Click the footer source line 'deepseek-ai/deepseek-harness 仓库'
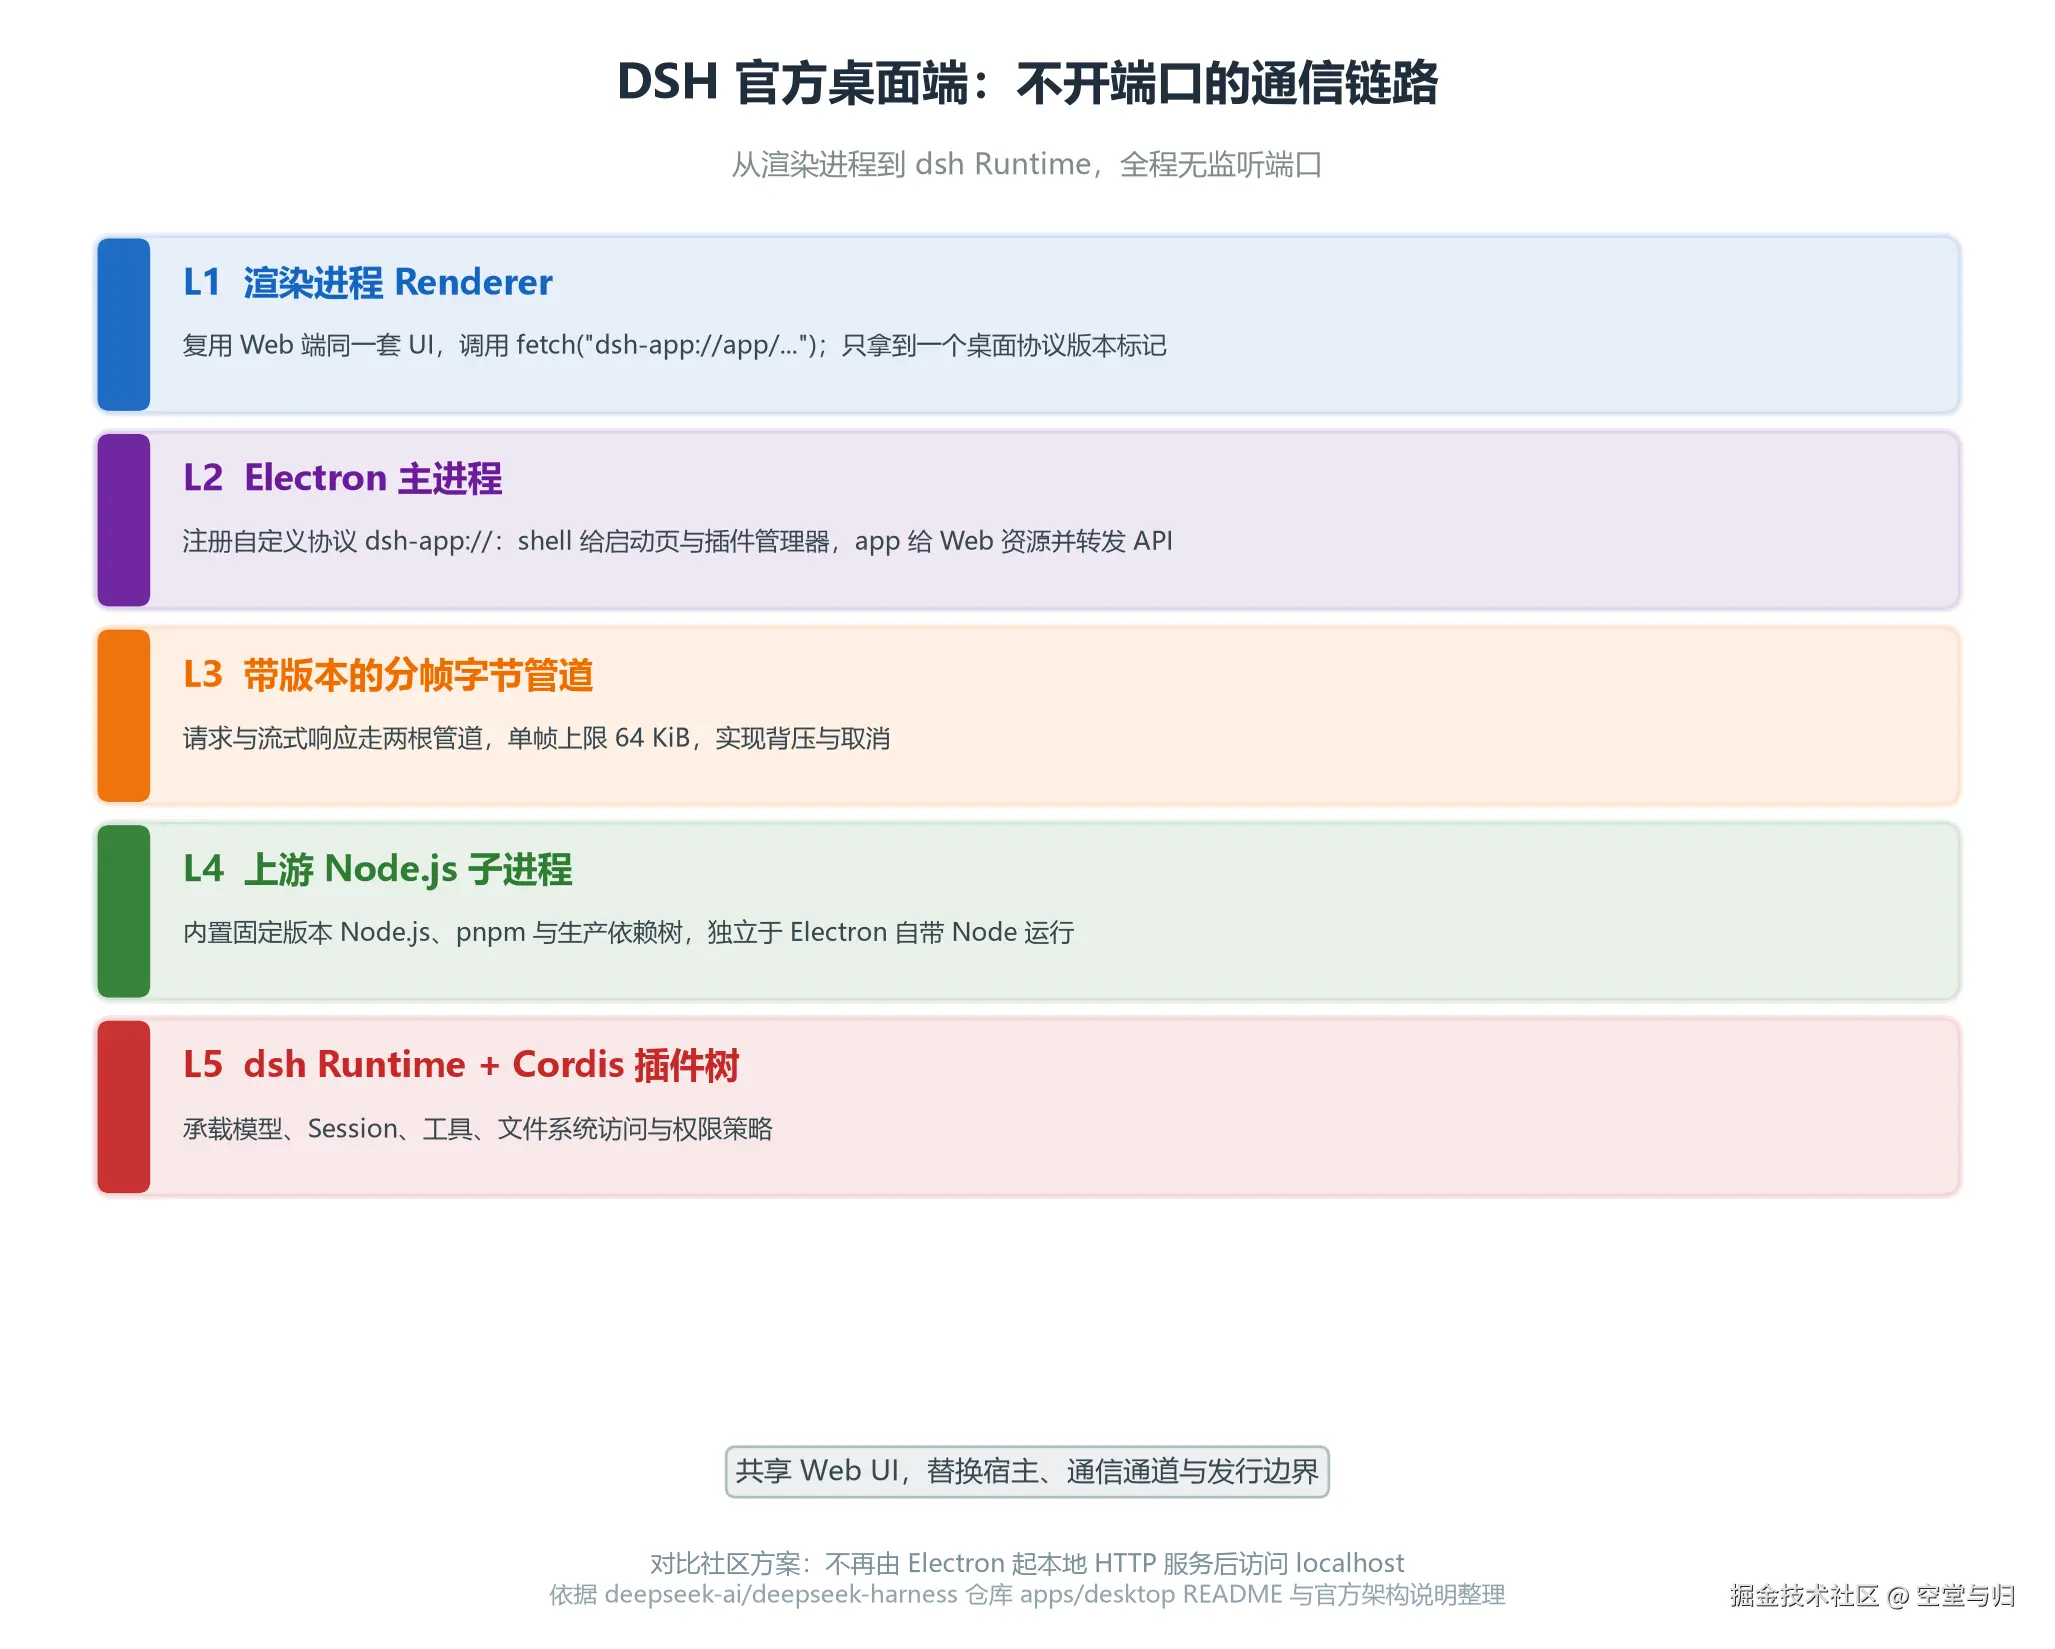2055x1649 pixels. (1027, 1595)
